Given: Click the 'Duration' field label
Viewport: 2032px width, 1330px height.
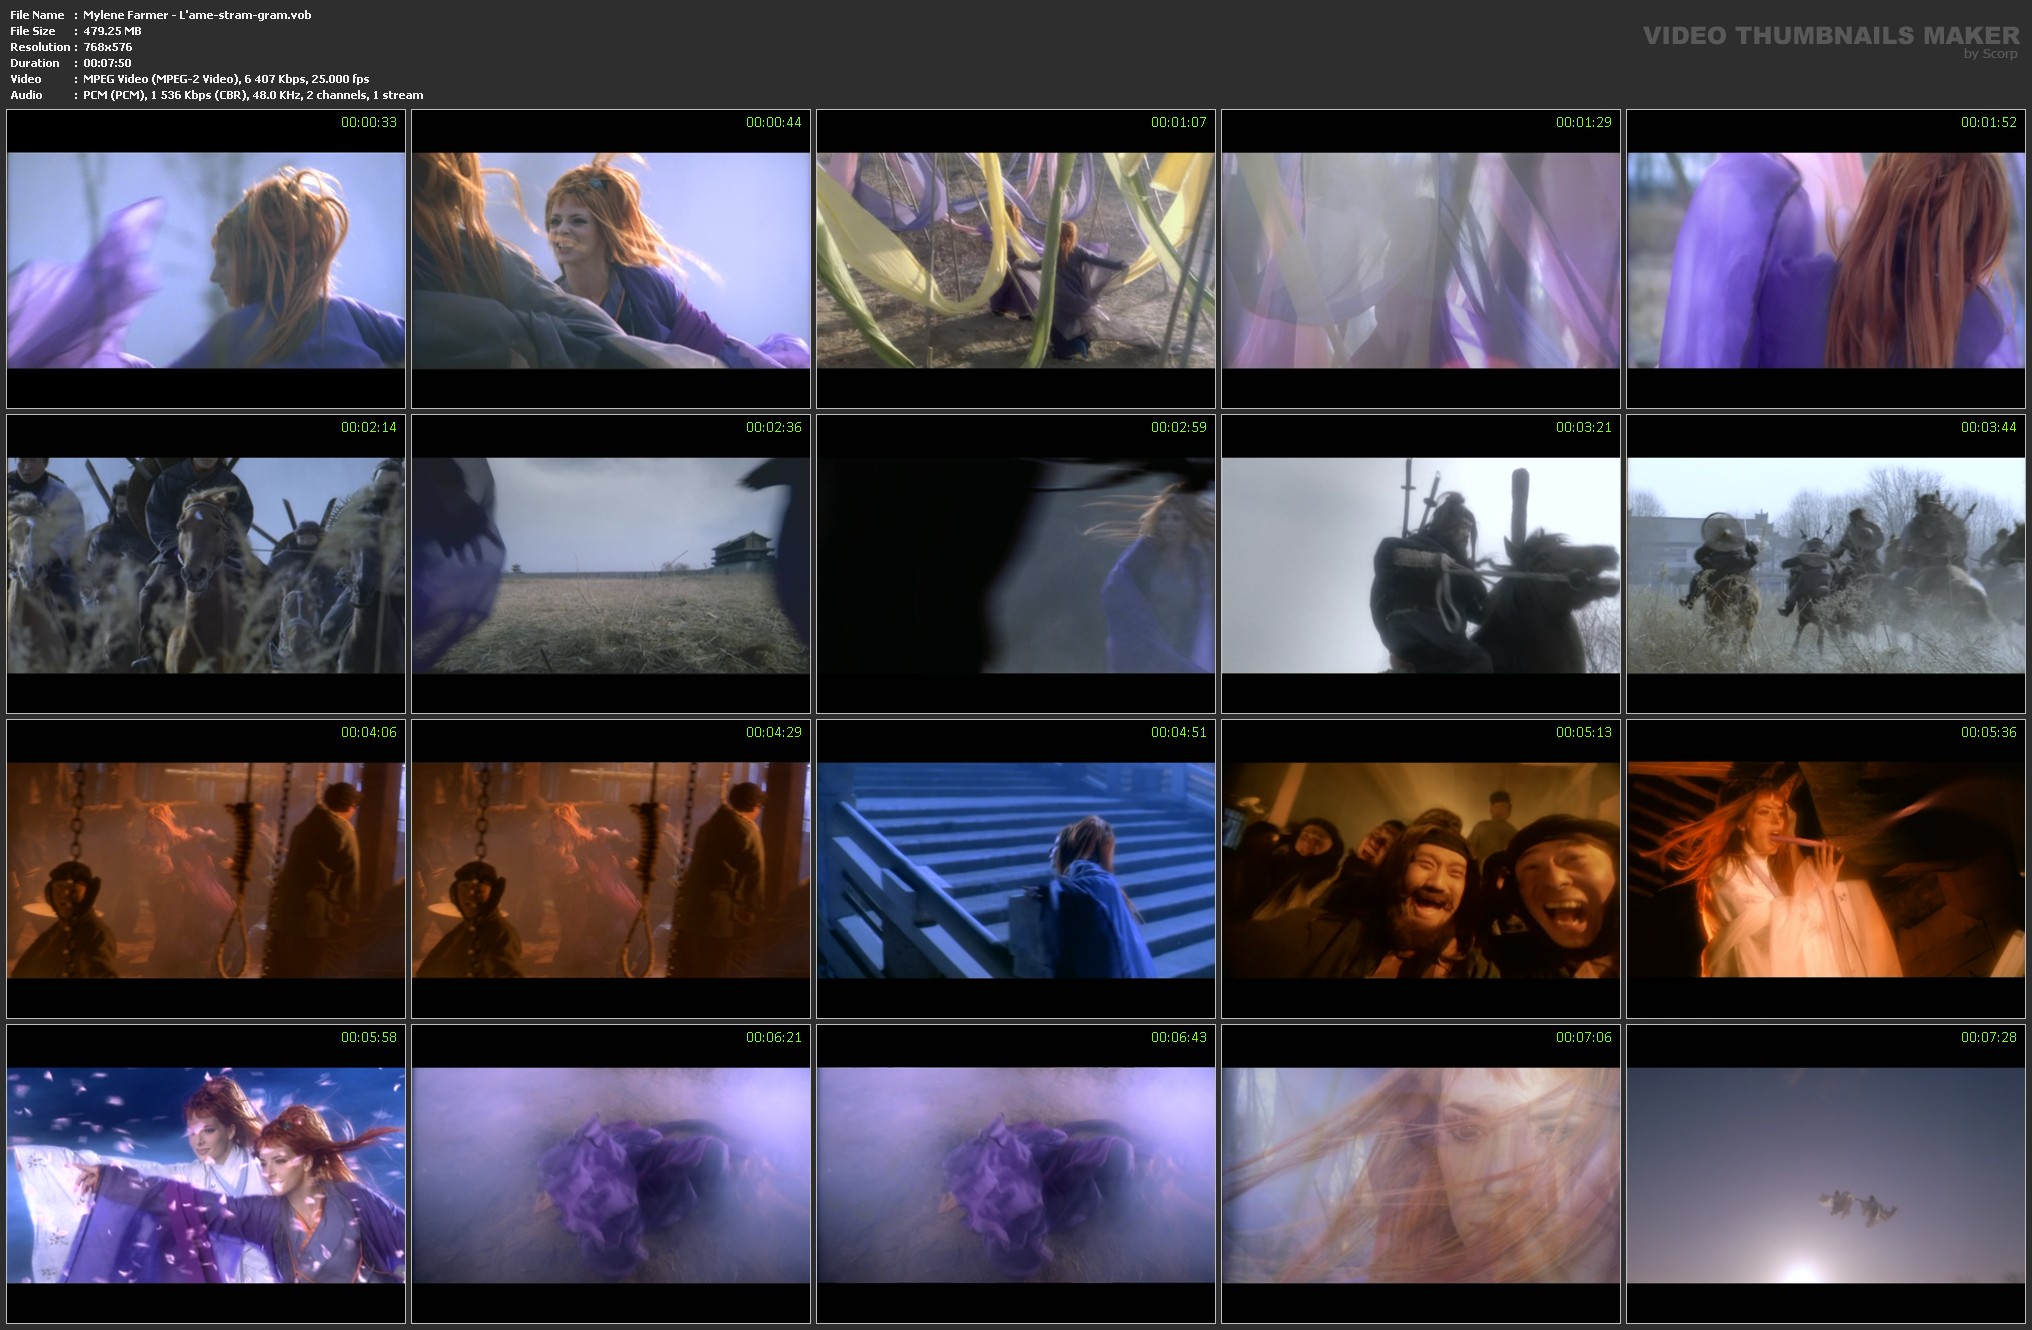Looking at the screenshot, I should 35,63.
